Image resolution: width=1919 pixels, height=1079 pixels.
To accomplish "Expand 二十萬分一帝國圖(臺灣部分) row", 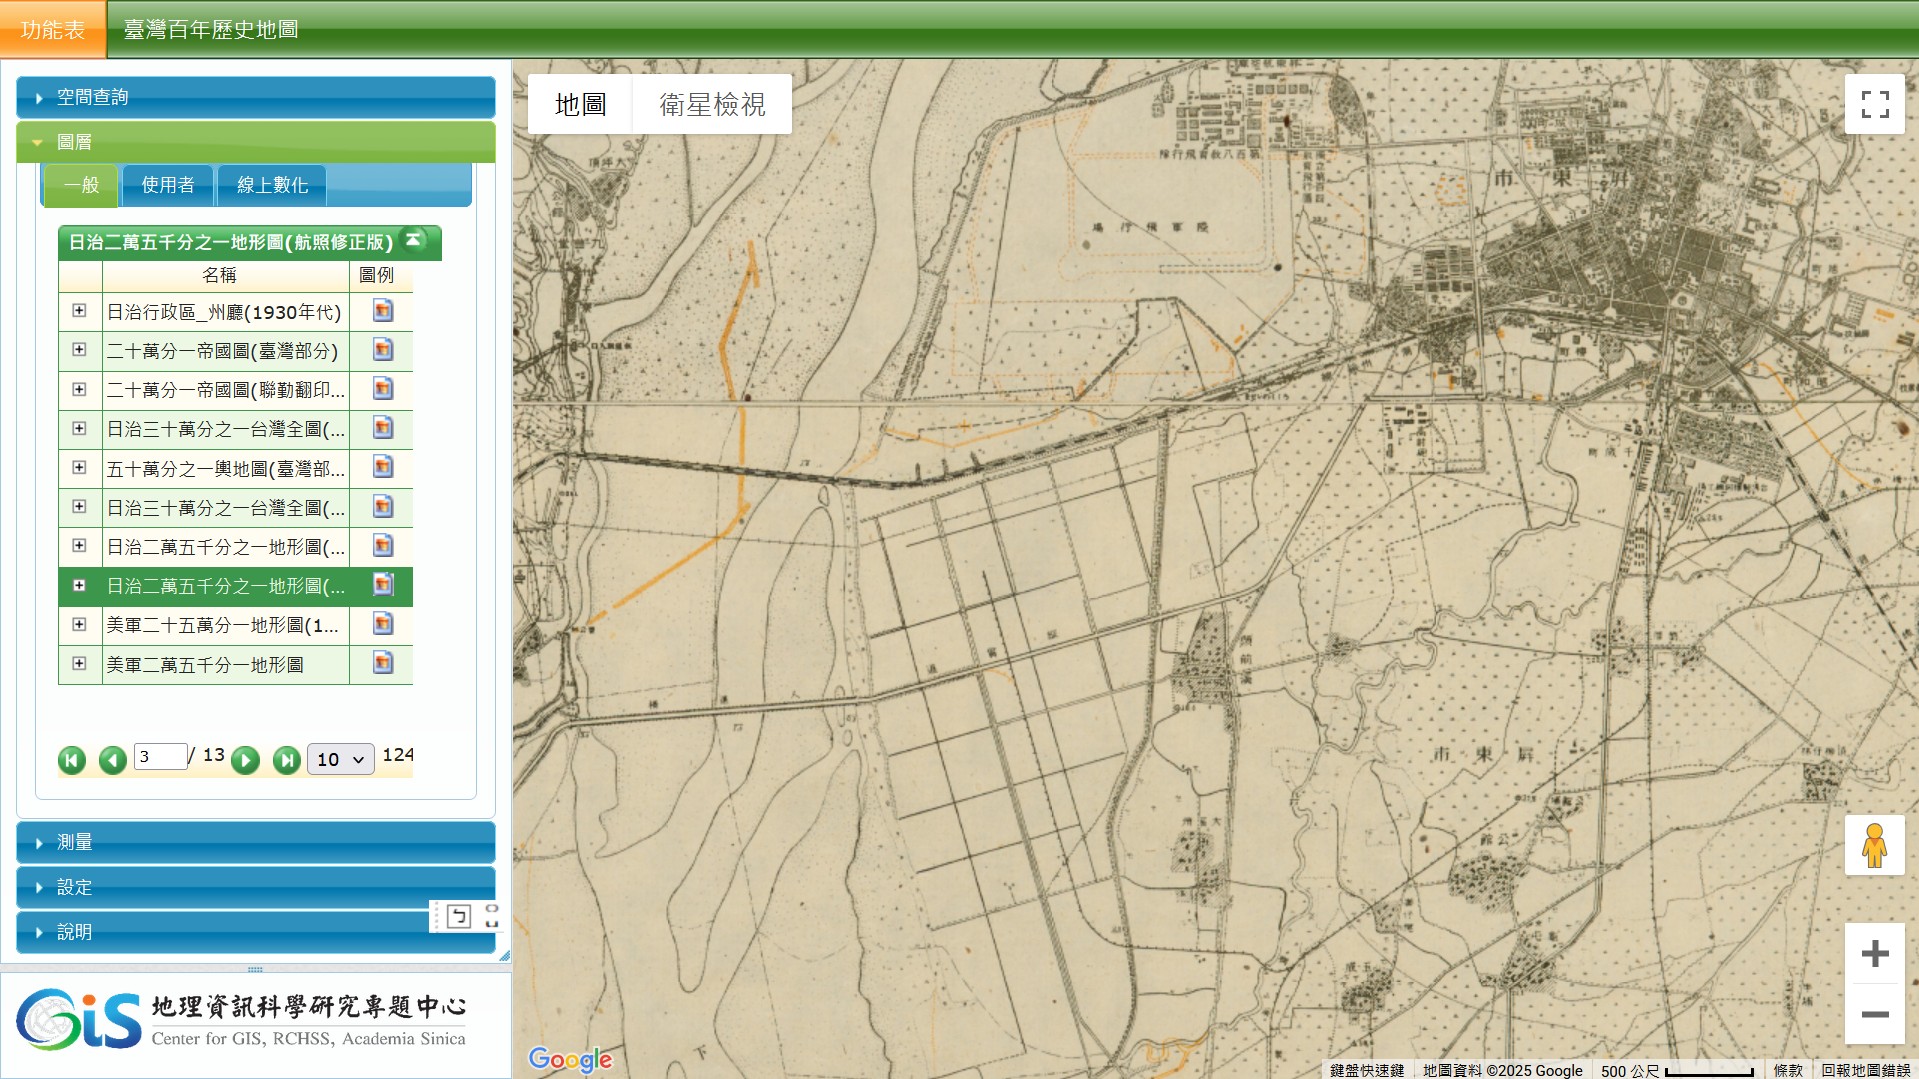I will click(x=79, y=350).
